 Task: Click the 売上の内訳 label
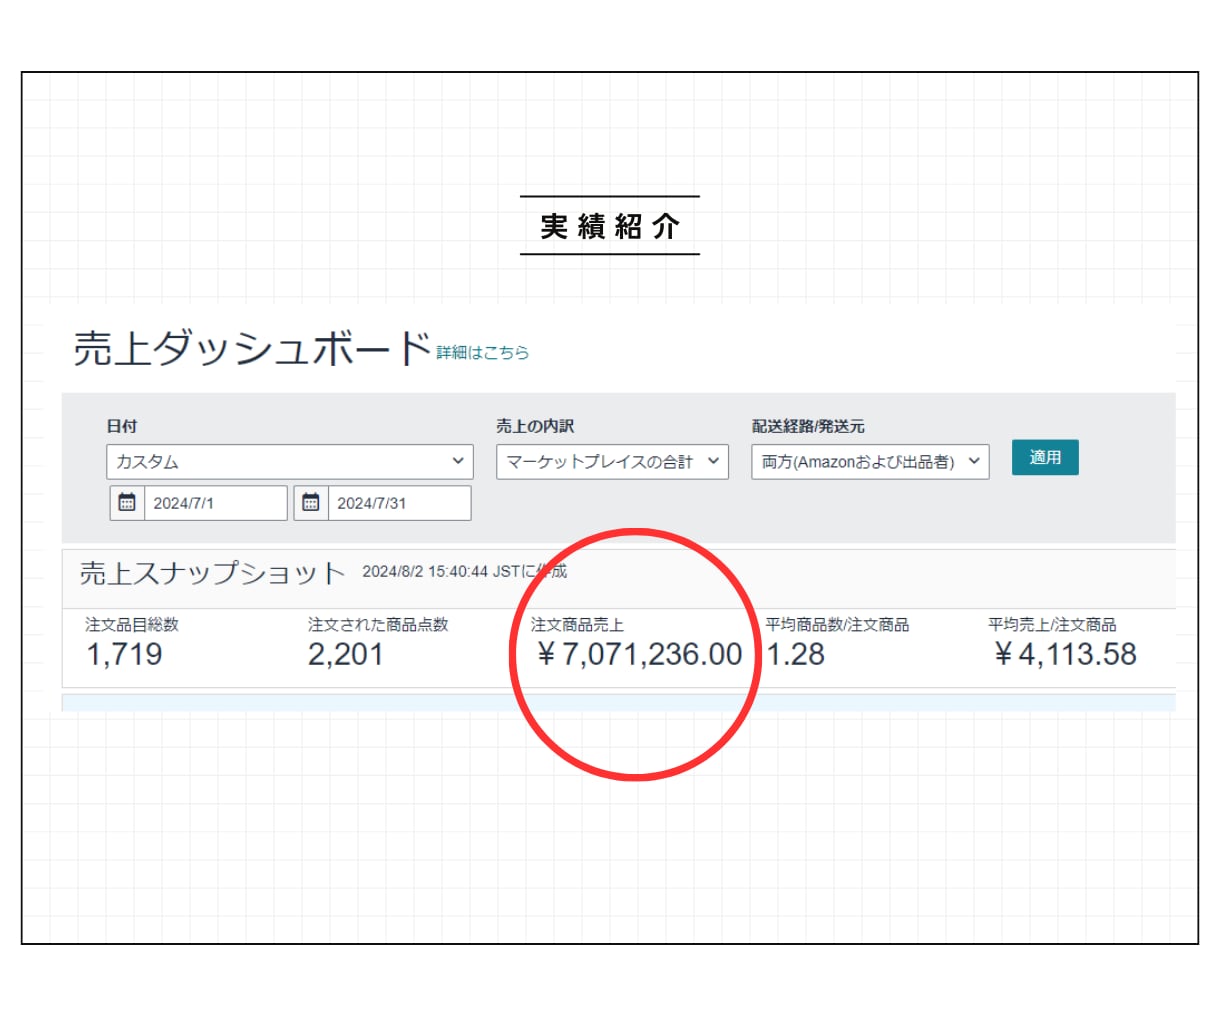click(x=535, y=426)
